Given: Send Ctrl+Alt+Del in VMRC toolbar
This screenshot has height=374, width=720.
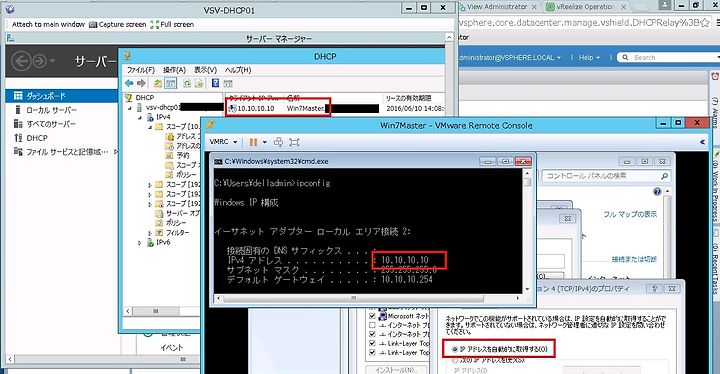Looking at the screenshot, I should click(278, 142).
